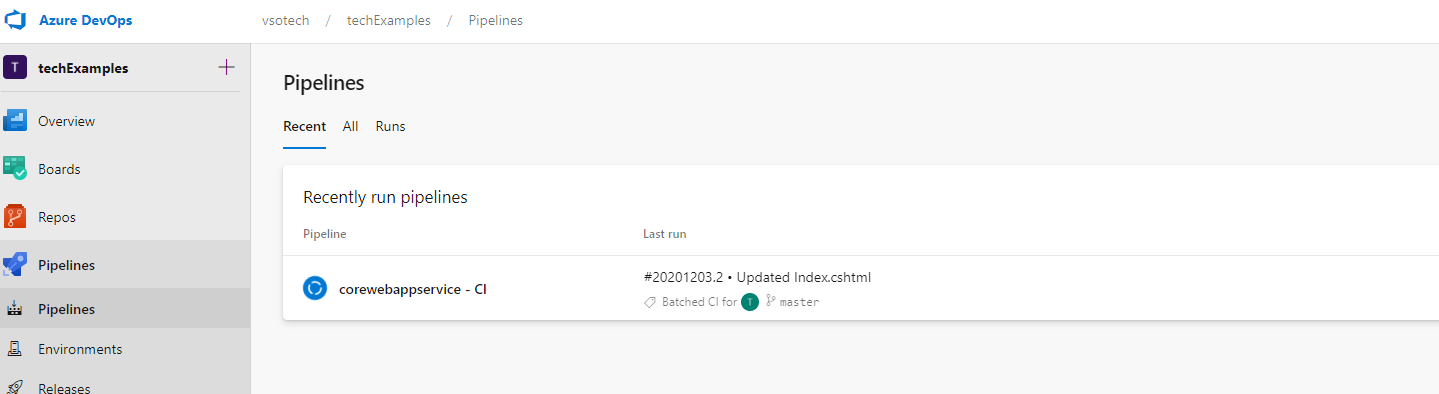Add new item with the plus icon
The width and height of the screenshot is (1439, 394).
point(226,67)
